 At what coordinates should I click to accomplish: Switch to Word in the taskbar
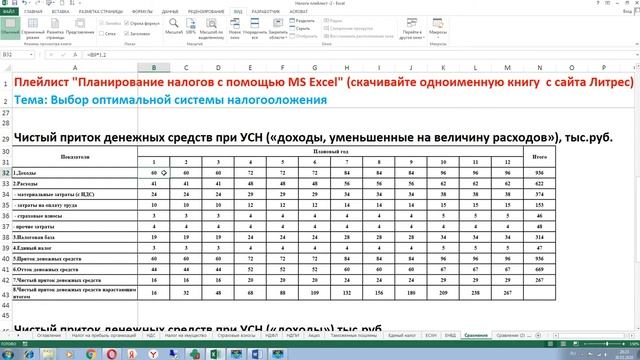257,354
